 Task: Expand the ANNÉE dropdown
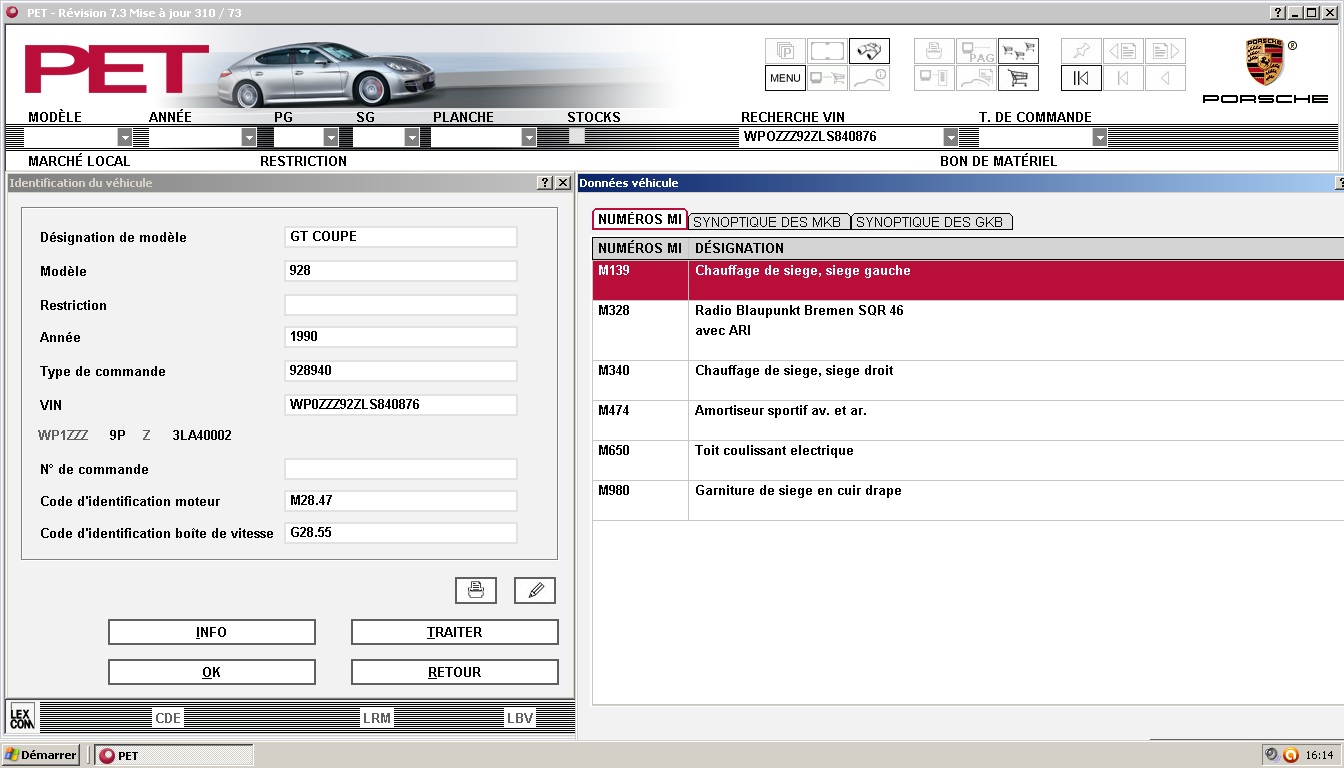point(249,137)
